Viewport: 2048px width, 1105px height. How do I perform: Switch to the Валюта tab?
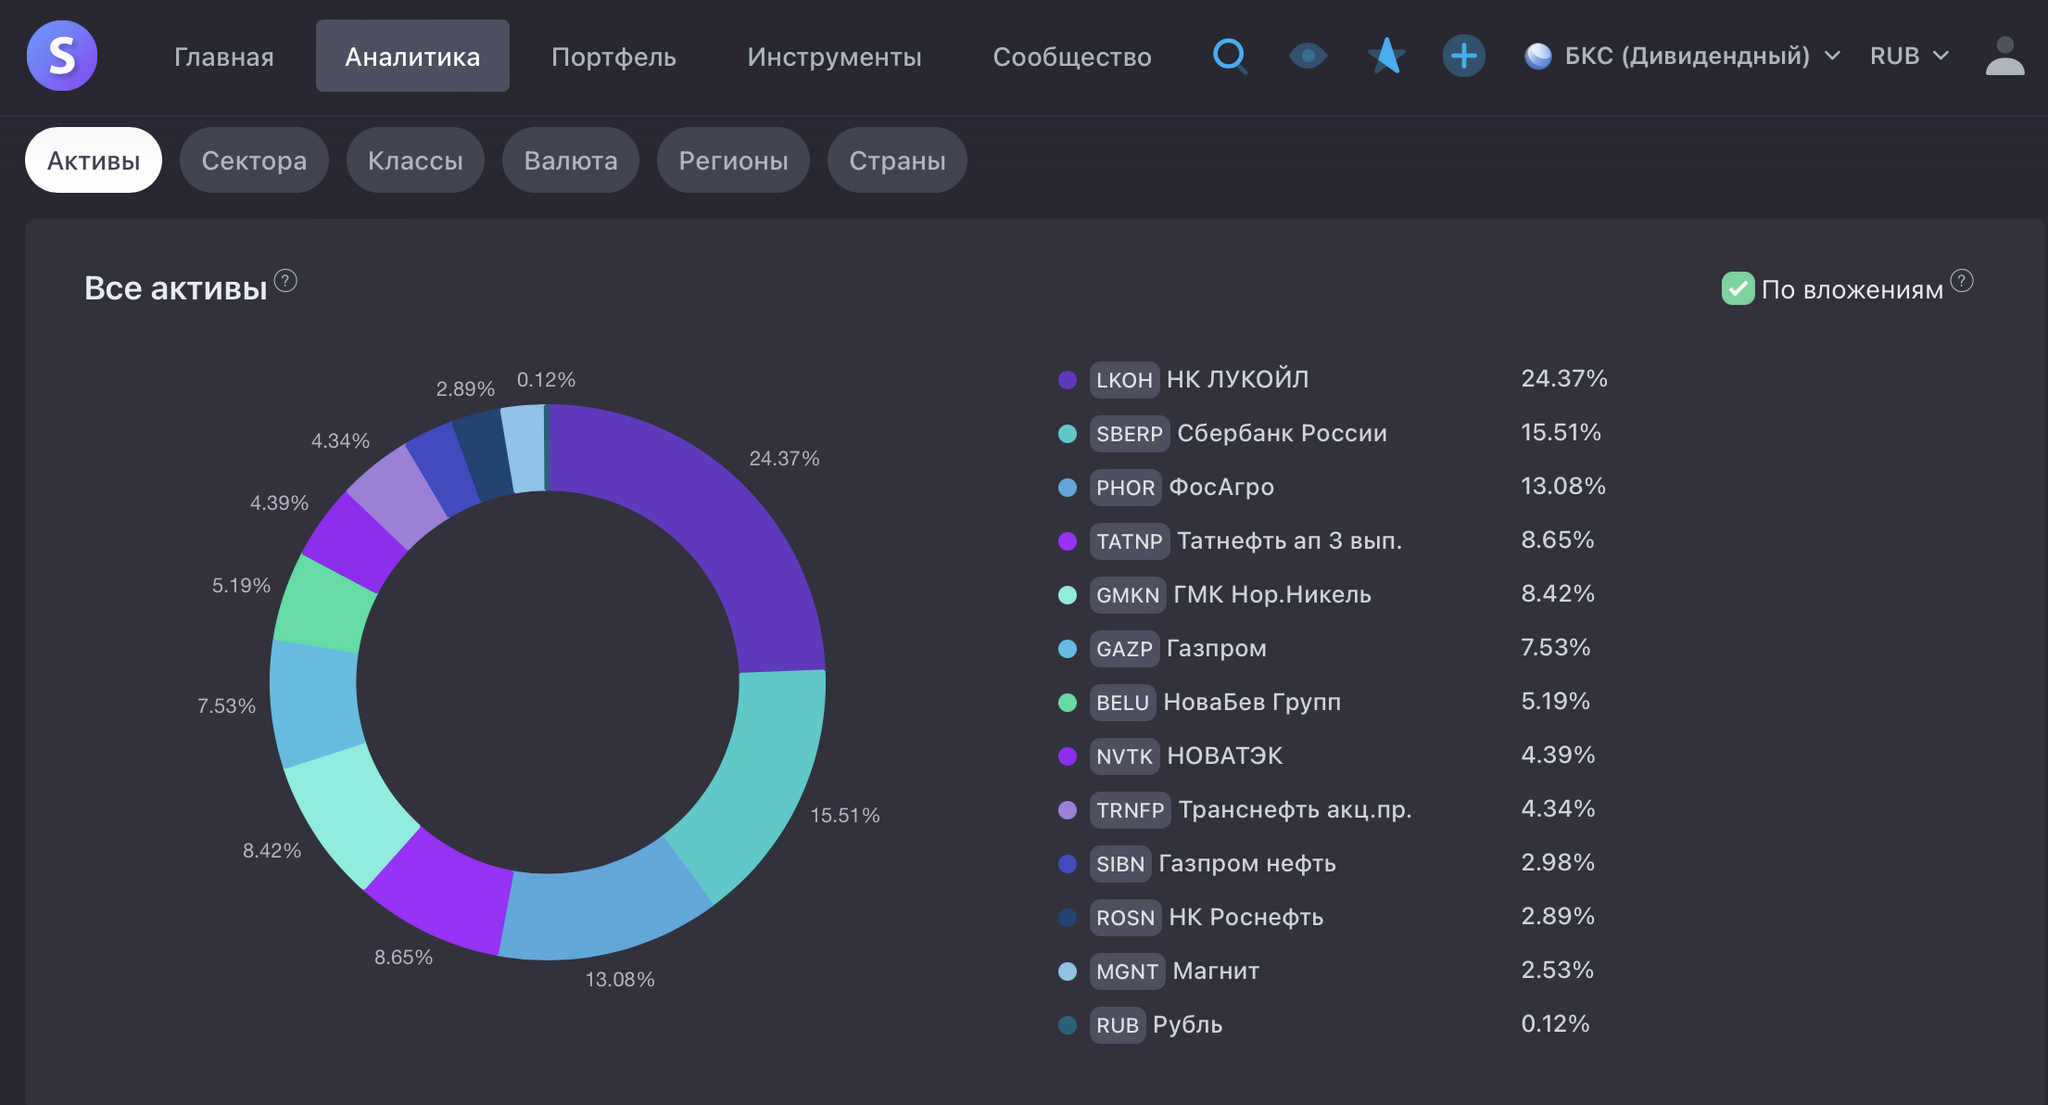click(x=570, y=160)
